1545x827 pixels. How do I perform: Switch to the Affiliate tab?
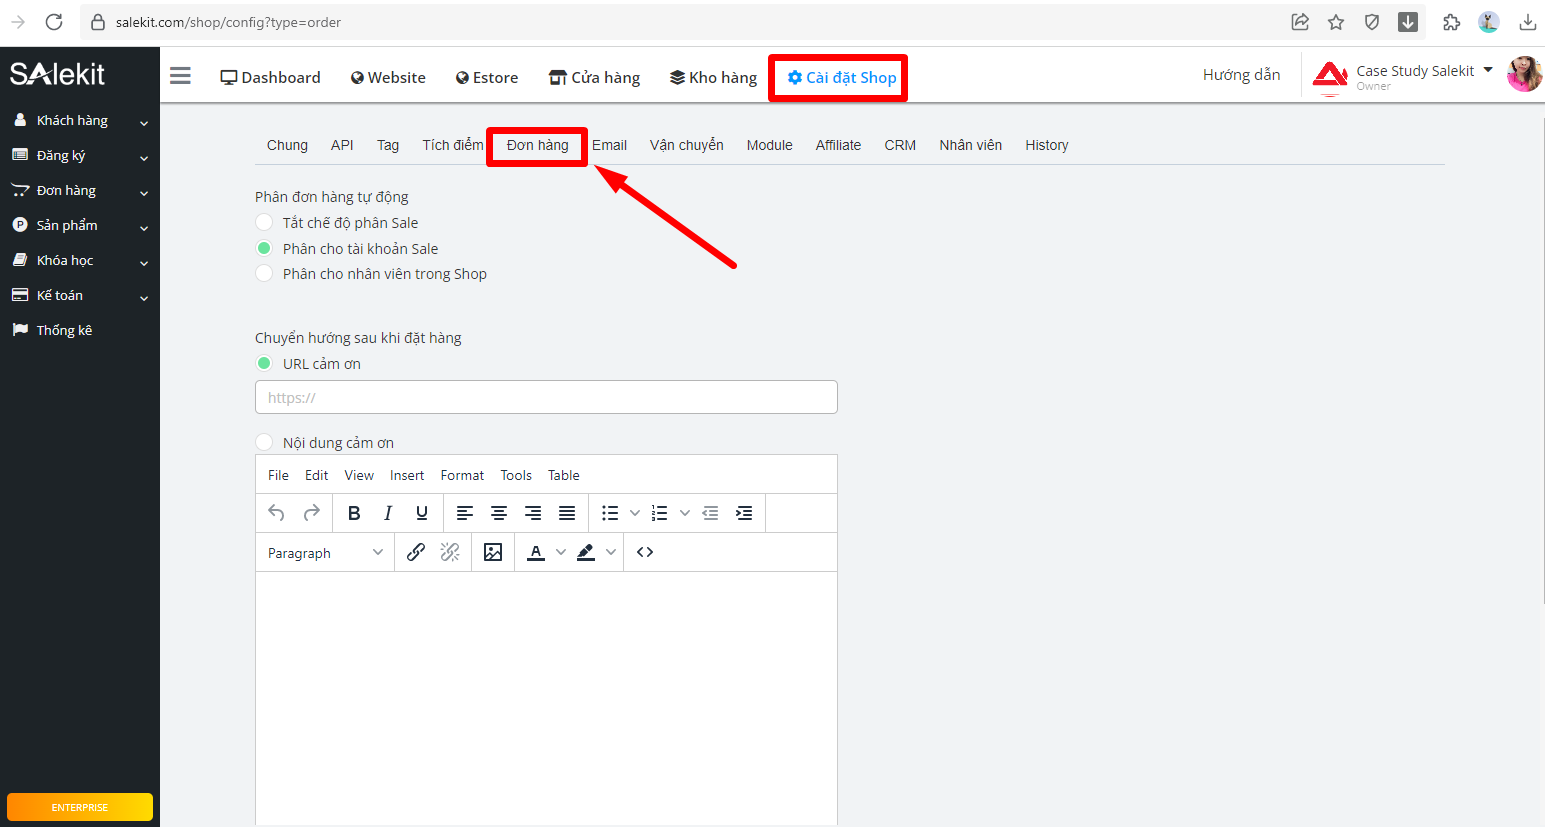point(838,145)
